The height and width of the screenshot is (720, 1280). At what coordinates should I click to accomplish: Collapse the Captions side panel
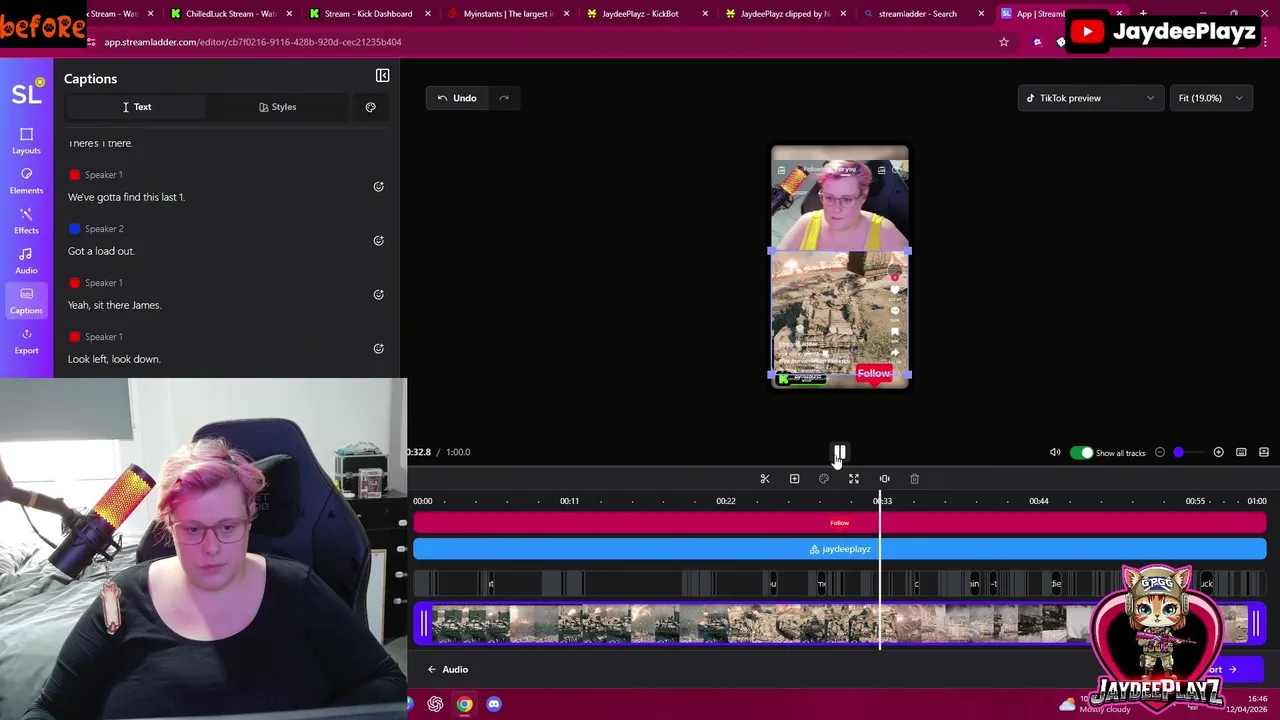382,76
